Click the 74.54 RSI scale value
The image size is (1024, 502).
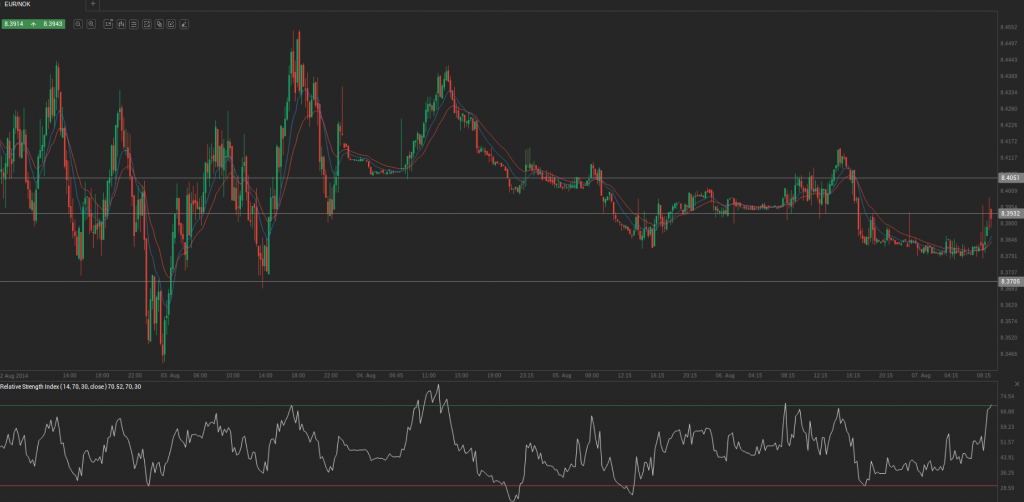point(1009,396)
